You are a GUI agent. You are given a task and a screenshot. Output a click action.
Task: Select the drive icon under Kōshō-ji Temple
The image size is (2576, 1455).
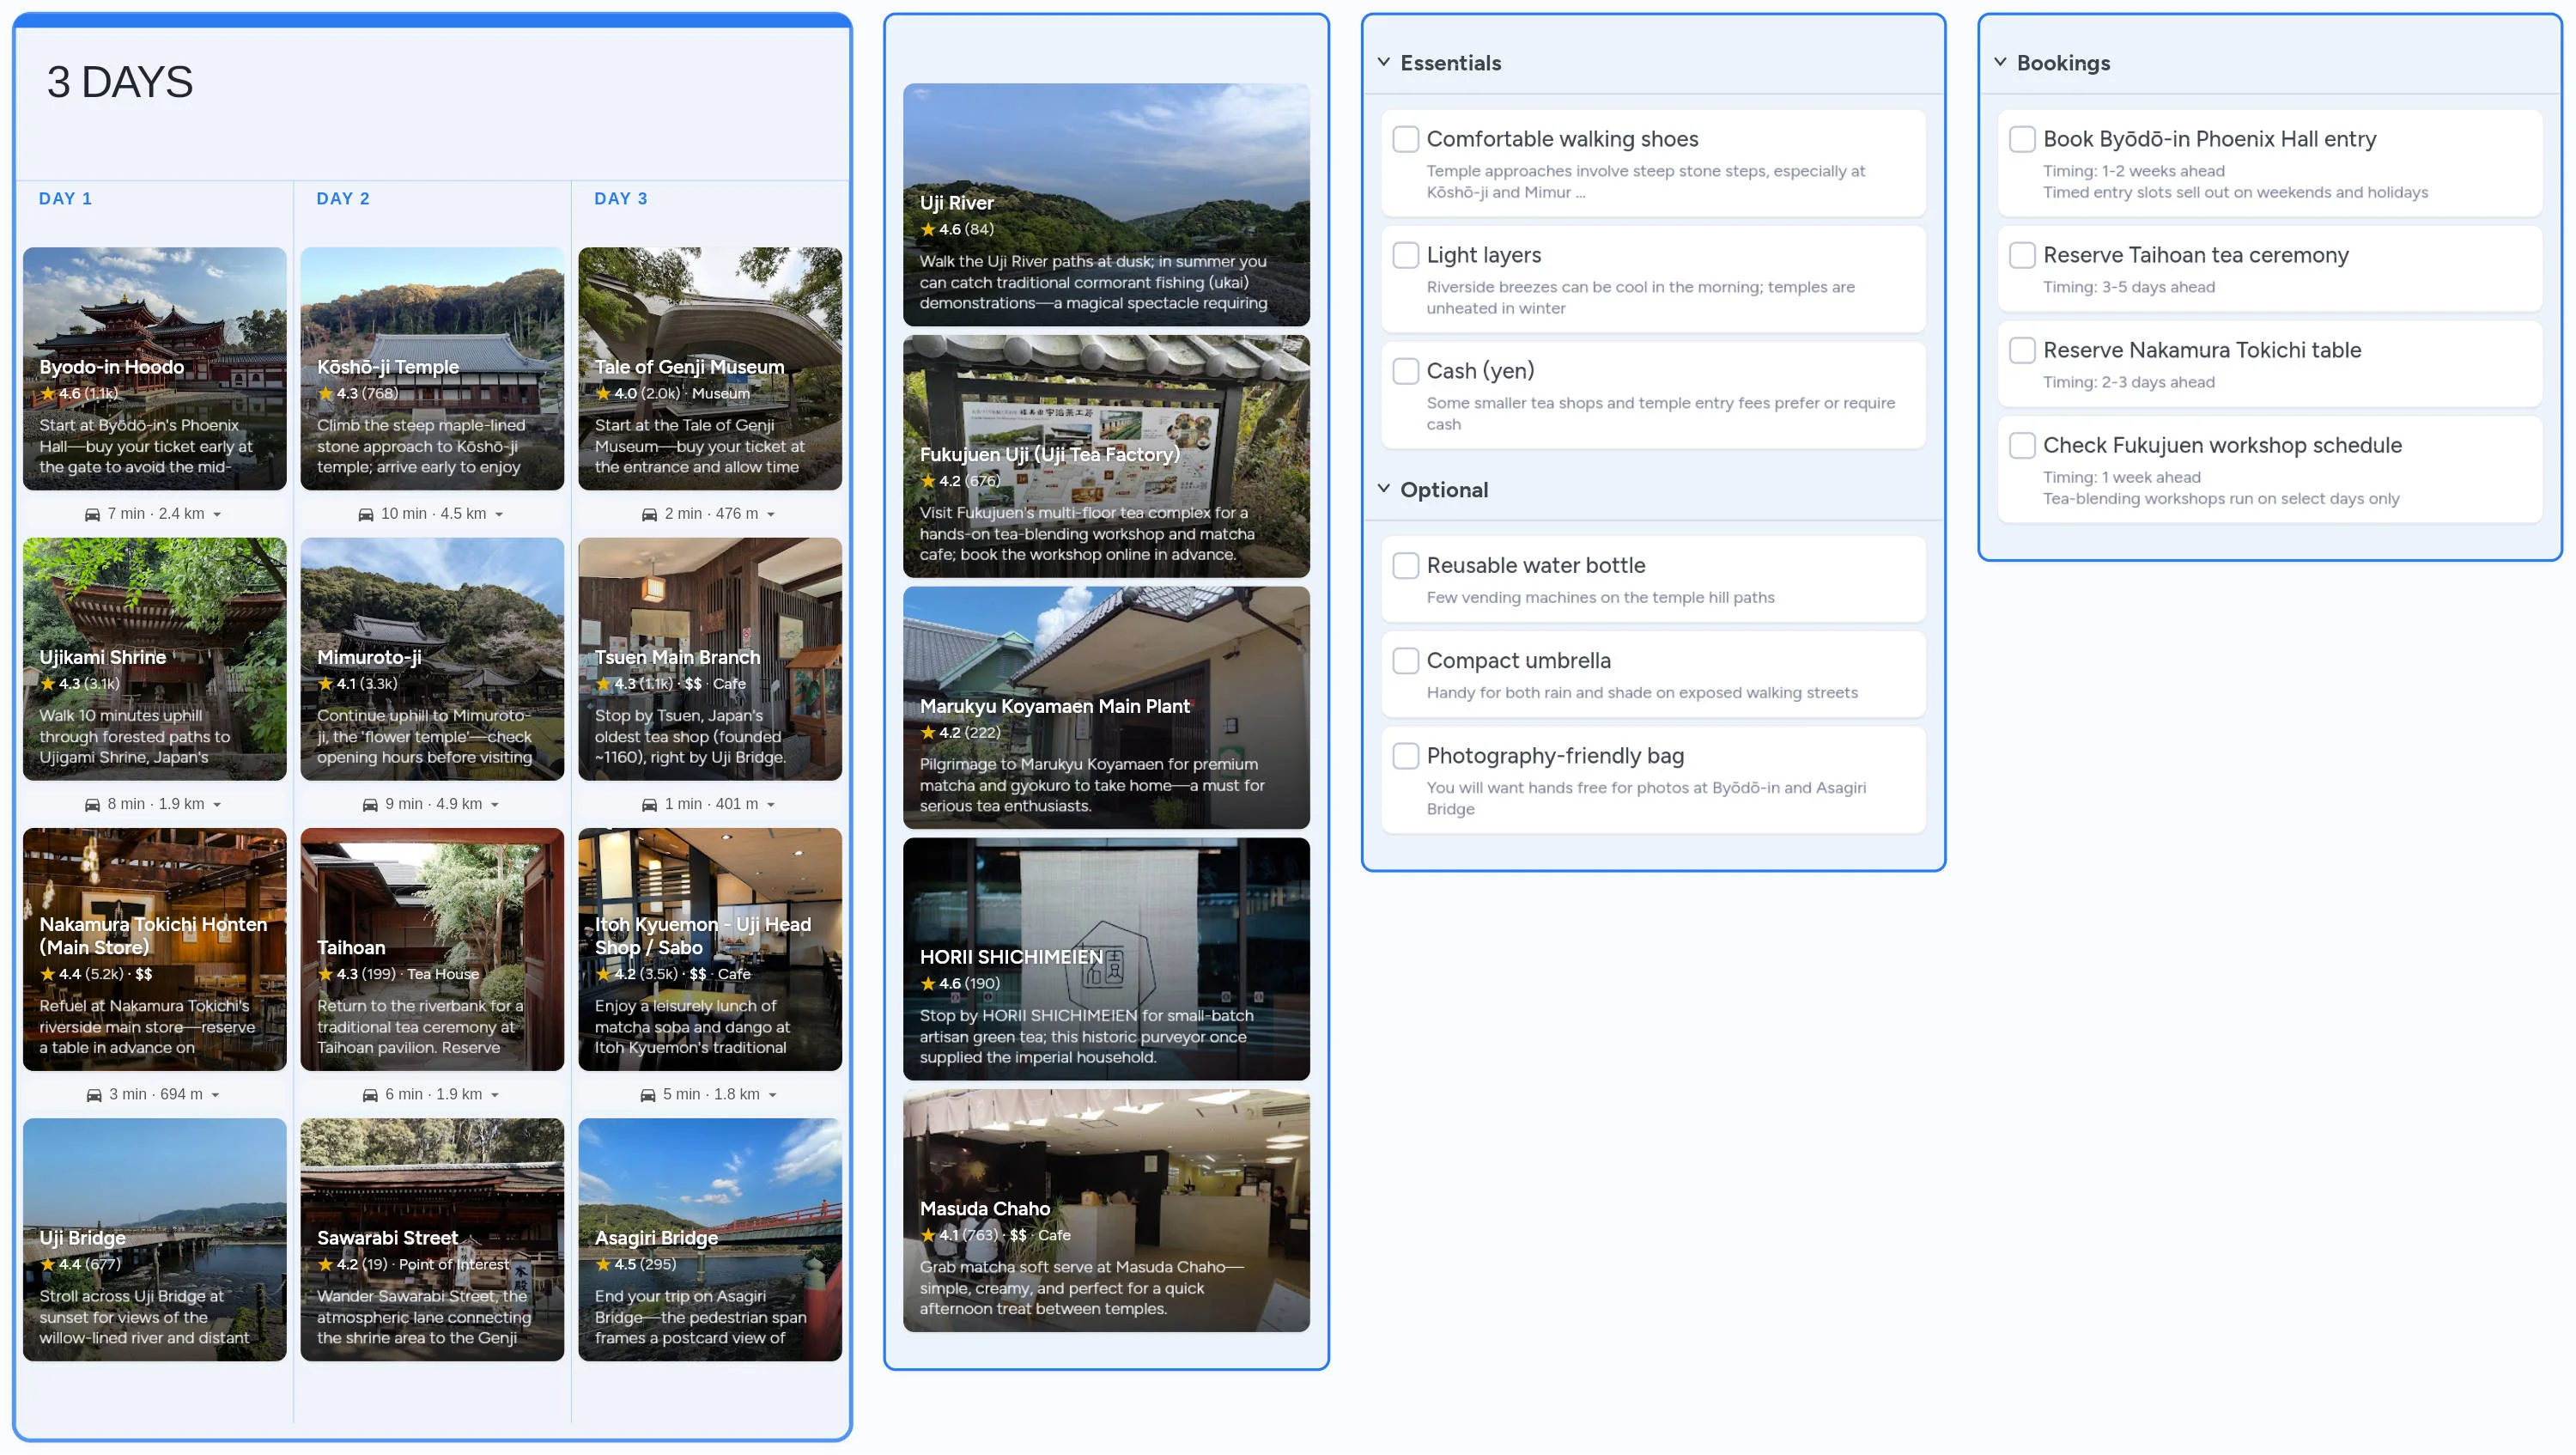point(367,513)
